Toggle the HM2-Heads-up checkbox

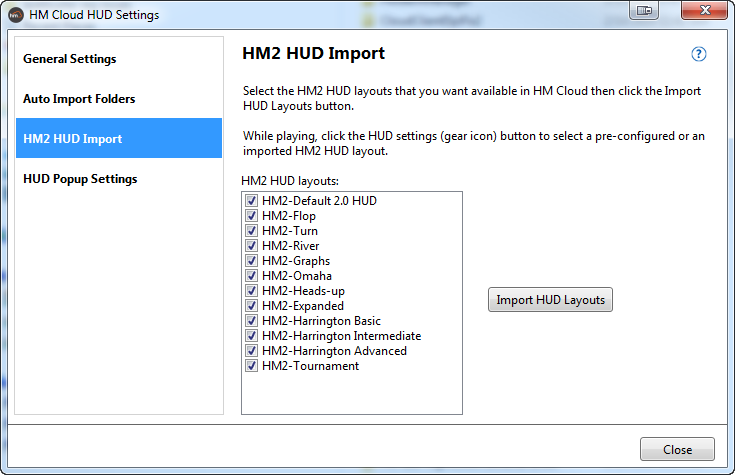251,291
